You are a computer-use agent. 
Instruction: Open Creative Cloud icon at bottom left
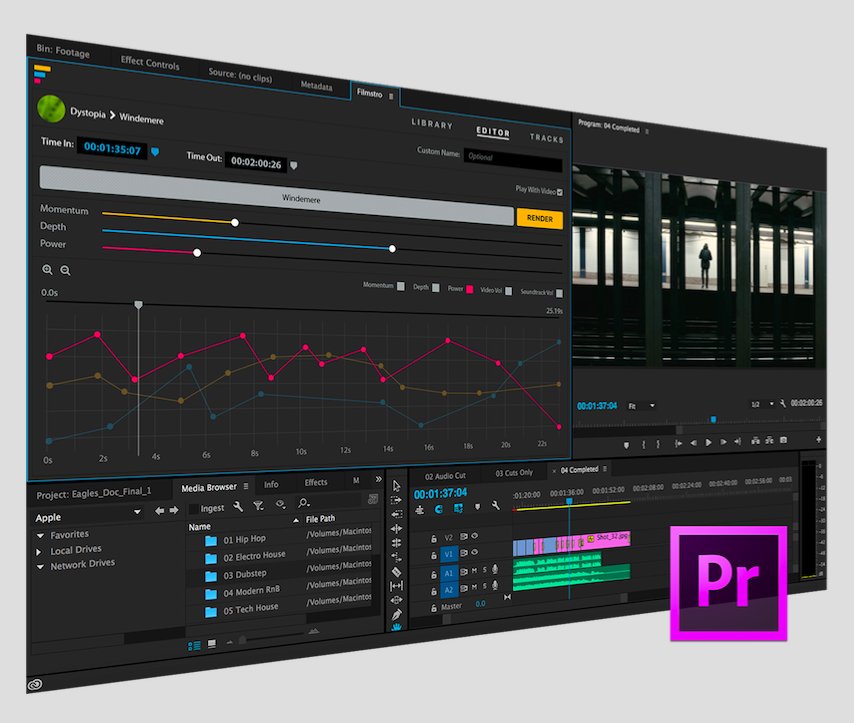coord(35,684)
